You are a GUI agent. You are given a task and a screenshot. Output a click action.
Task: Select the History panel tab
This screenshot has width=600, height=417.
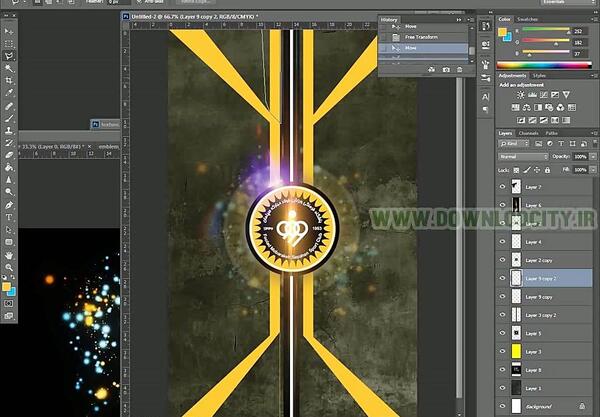[x=389, y=20]
